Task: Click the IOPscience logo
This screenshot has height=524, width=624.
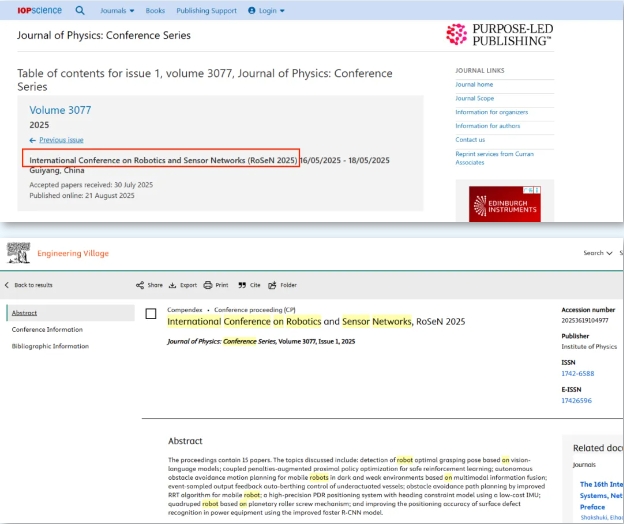Action: tap(41, 10)
